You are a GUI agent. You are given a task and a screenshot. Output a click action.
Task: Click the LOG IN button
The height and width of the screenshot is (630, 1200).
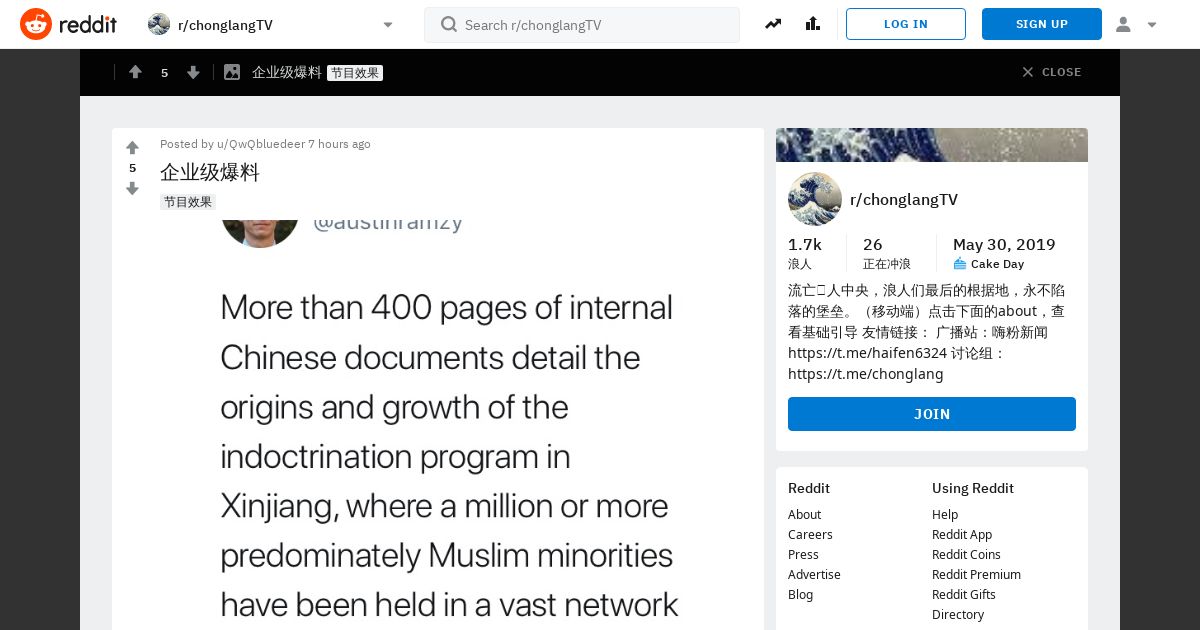tap(906, 24)
